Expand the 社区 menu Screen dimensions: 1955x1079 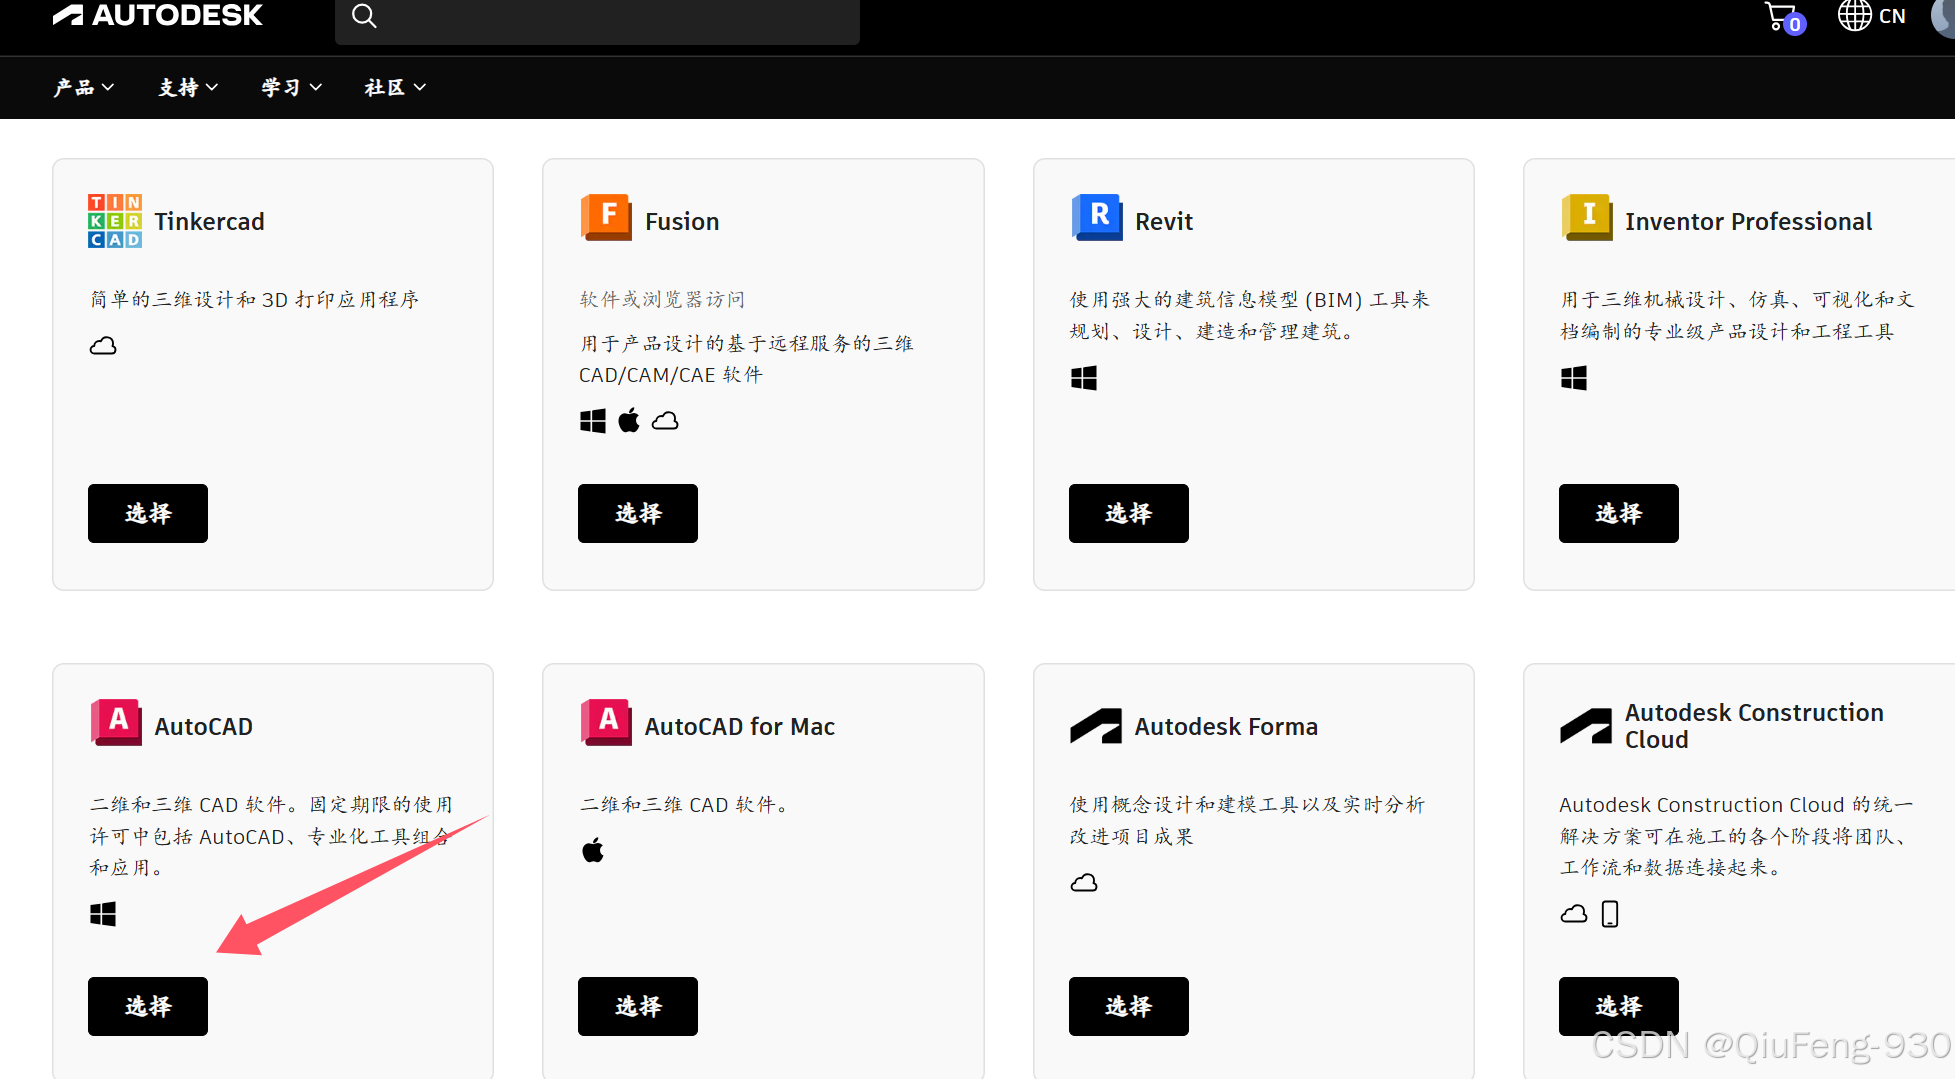[396, 88]
